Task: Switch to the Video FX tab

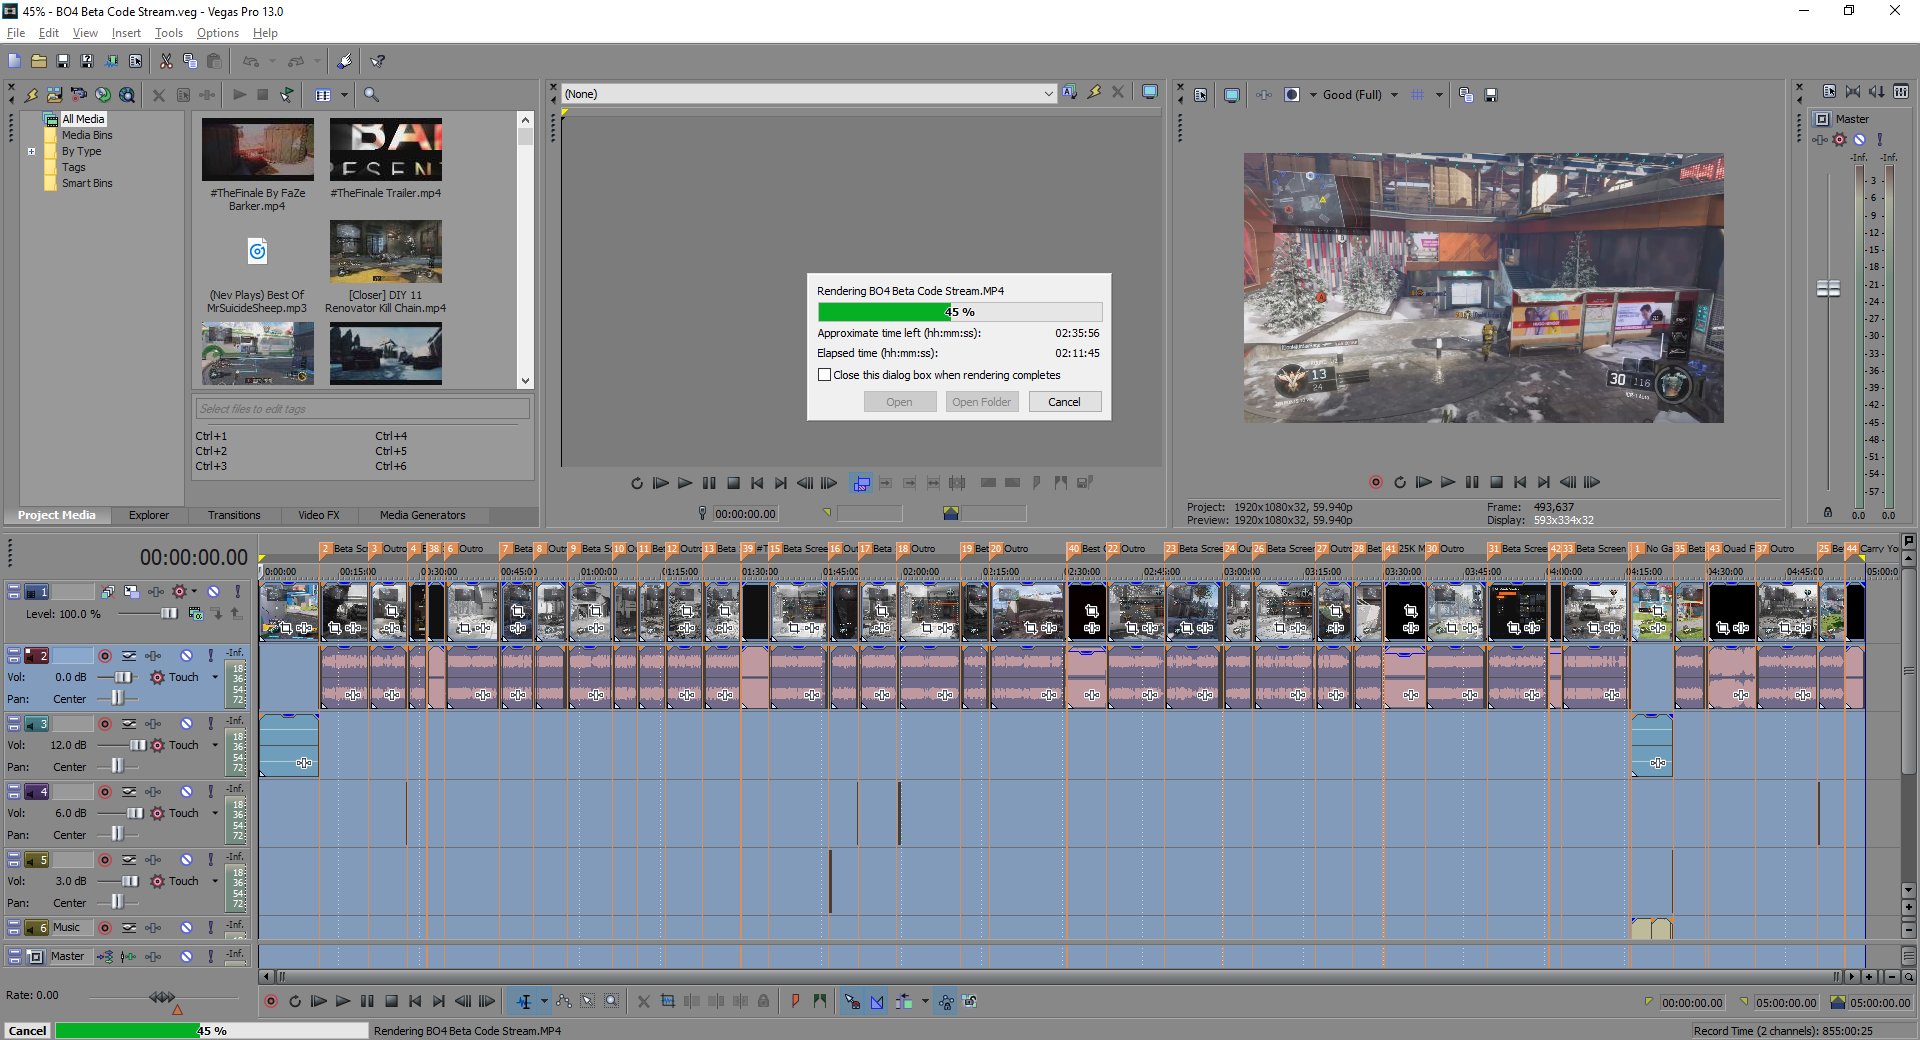Action: click(319, 515)
